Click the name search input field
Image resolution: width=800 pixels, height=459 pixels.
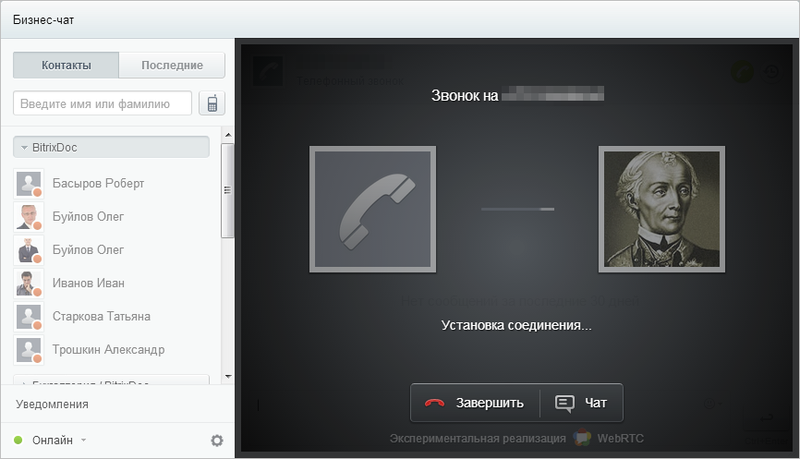103,104
